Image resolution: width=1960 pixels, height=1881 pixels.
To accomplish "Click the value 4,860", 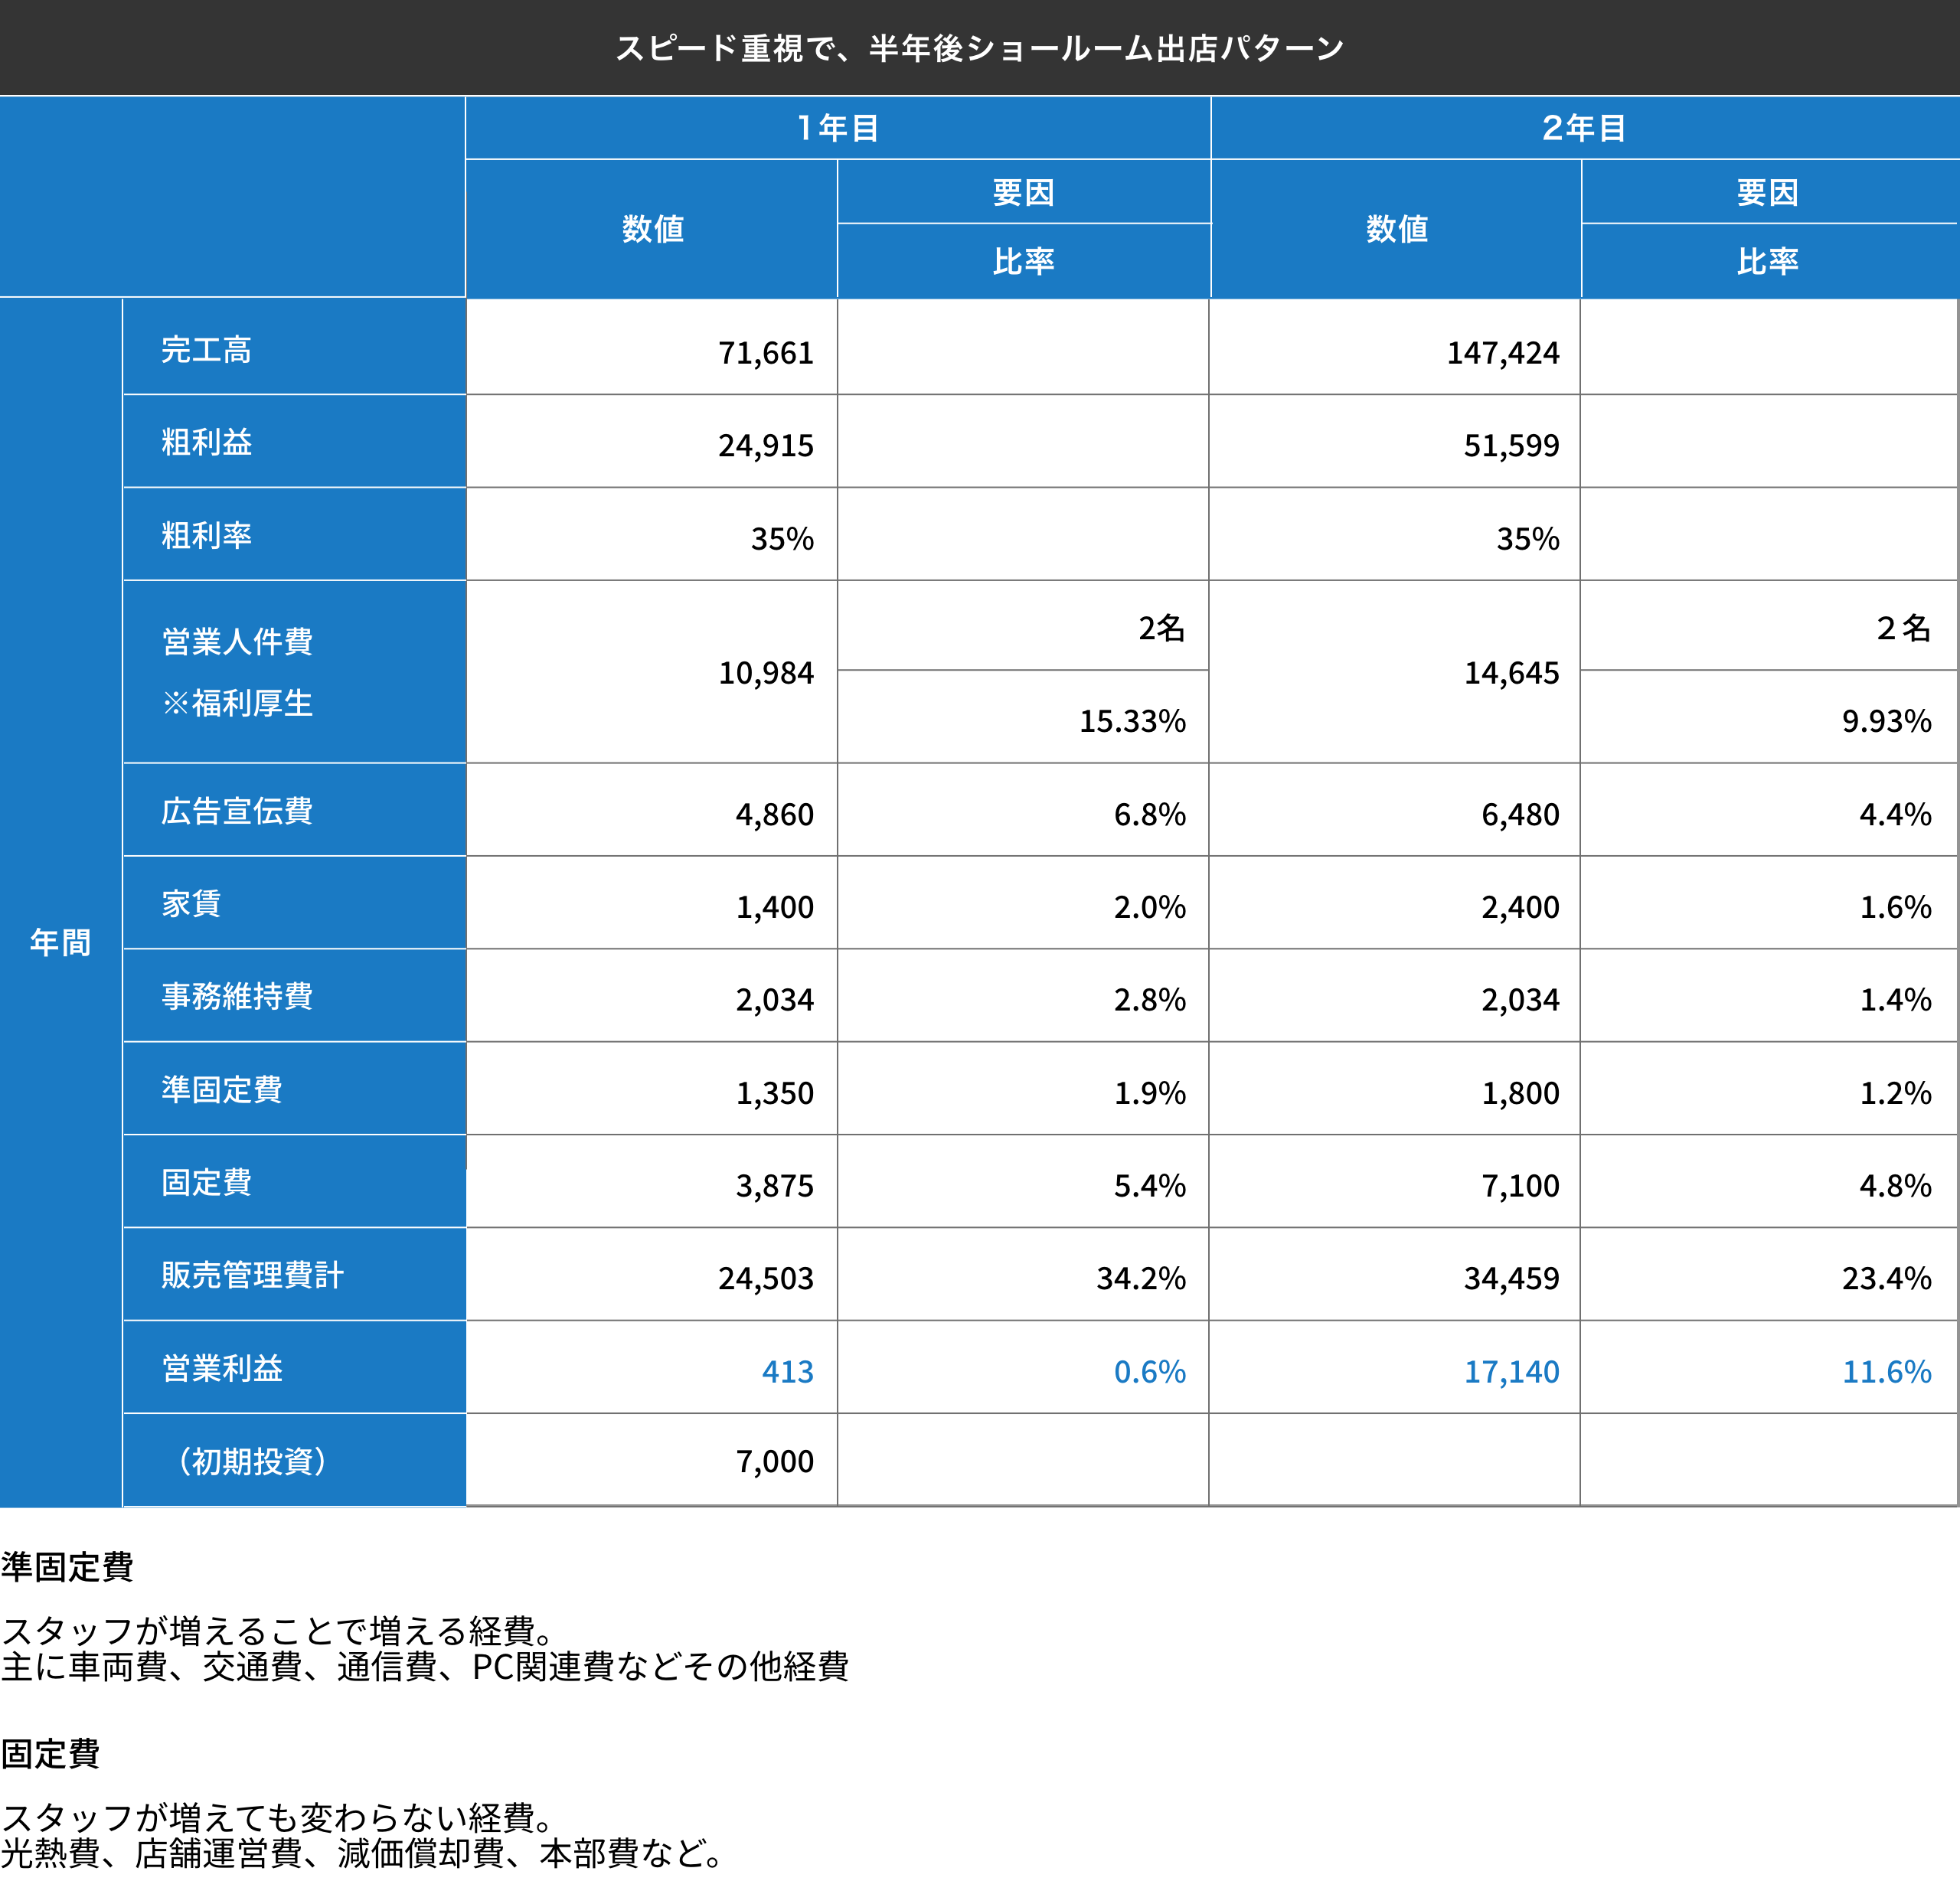I will (x=774, y=815).
